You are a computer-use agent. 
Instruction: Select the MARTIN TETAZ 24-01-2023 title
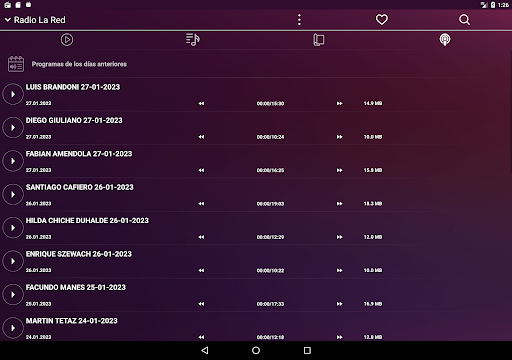point(72,321)
